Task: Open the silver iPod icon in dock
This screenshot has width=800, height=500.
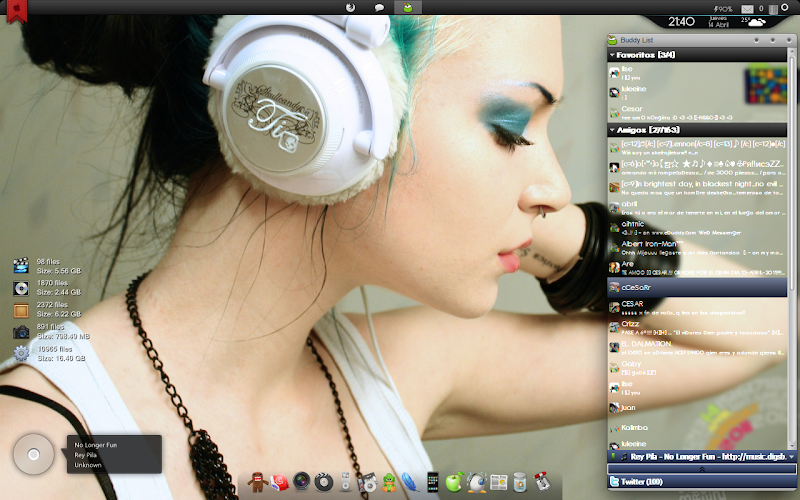Action: click(x=345, y=482)
